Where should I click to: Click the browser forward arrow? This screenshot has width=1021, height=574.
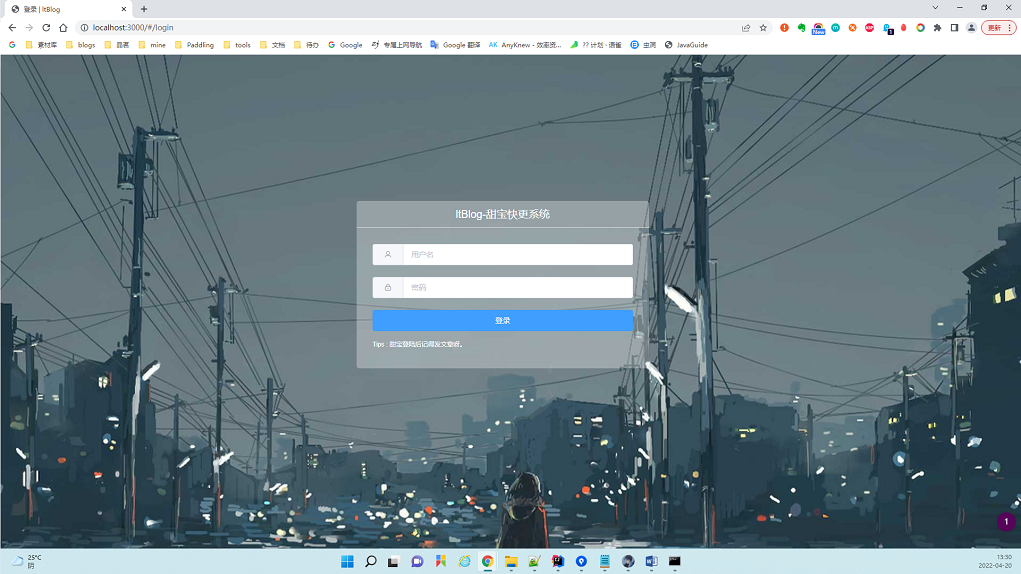(x=29, y=27)
